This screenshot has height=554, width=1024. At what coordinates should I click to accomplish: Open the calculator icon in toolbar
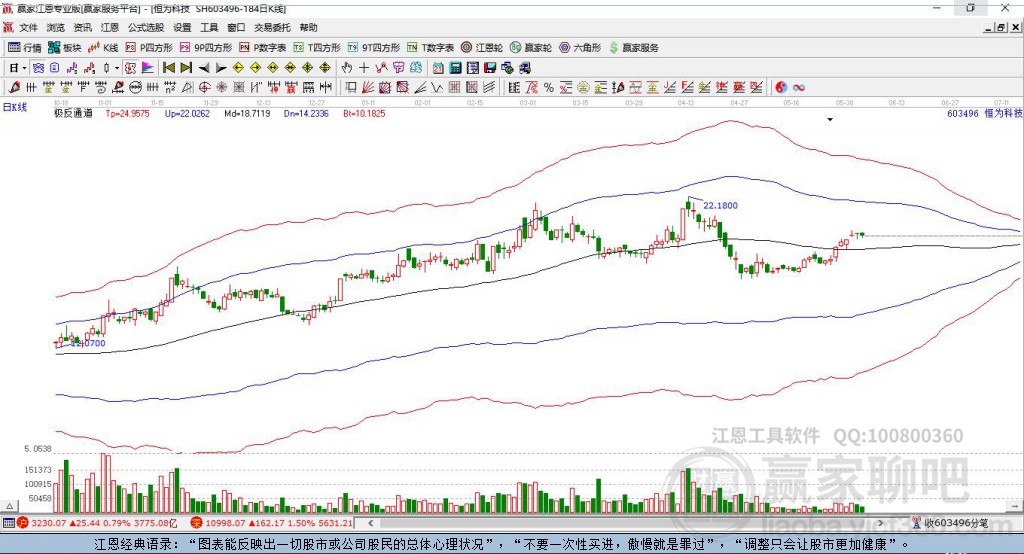pyautogui.click(x=456, y=68)
